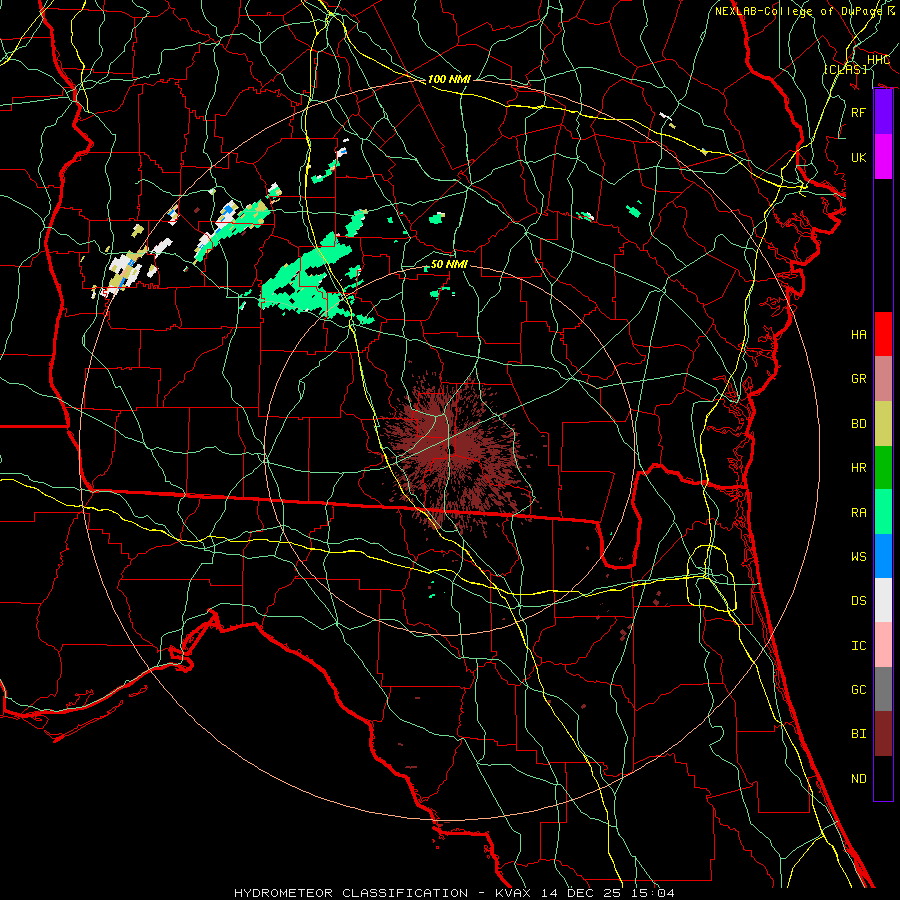
Task: Click the DS legend label
Action: (858, 601)
